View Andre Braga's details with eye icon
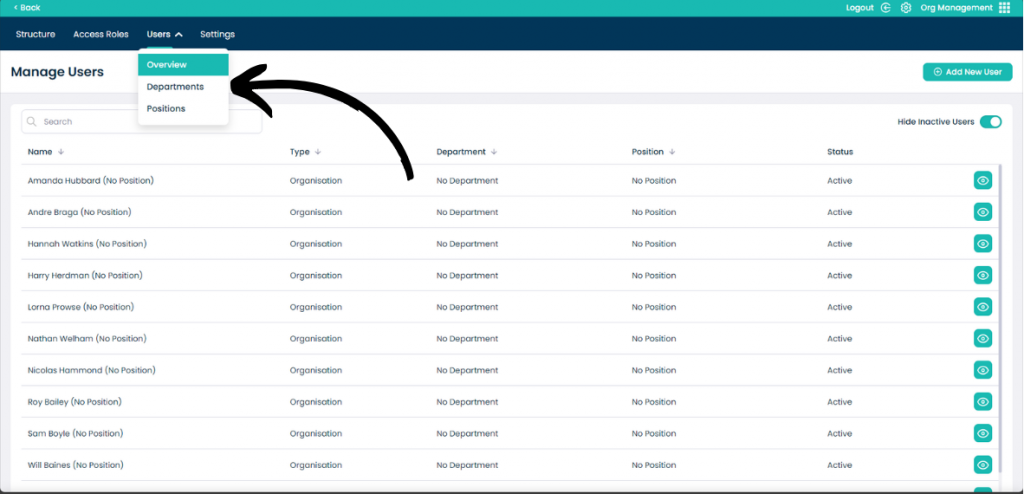 click(x=982, y=212)
